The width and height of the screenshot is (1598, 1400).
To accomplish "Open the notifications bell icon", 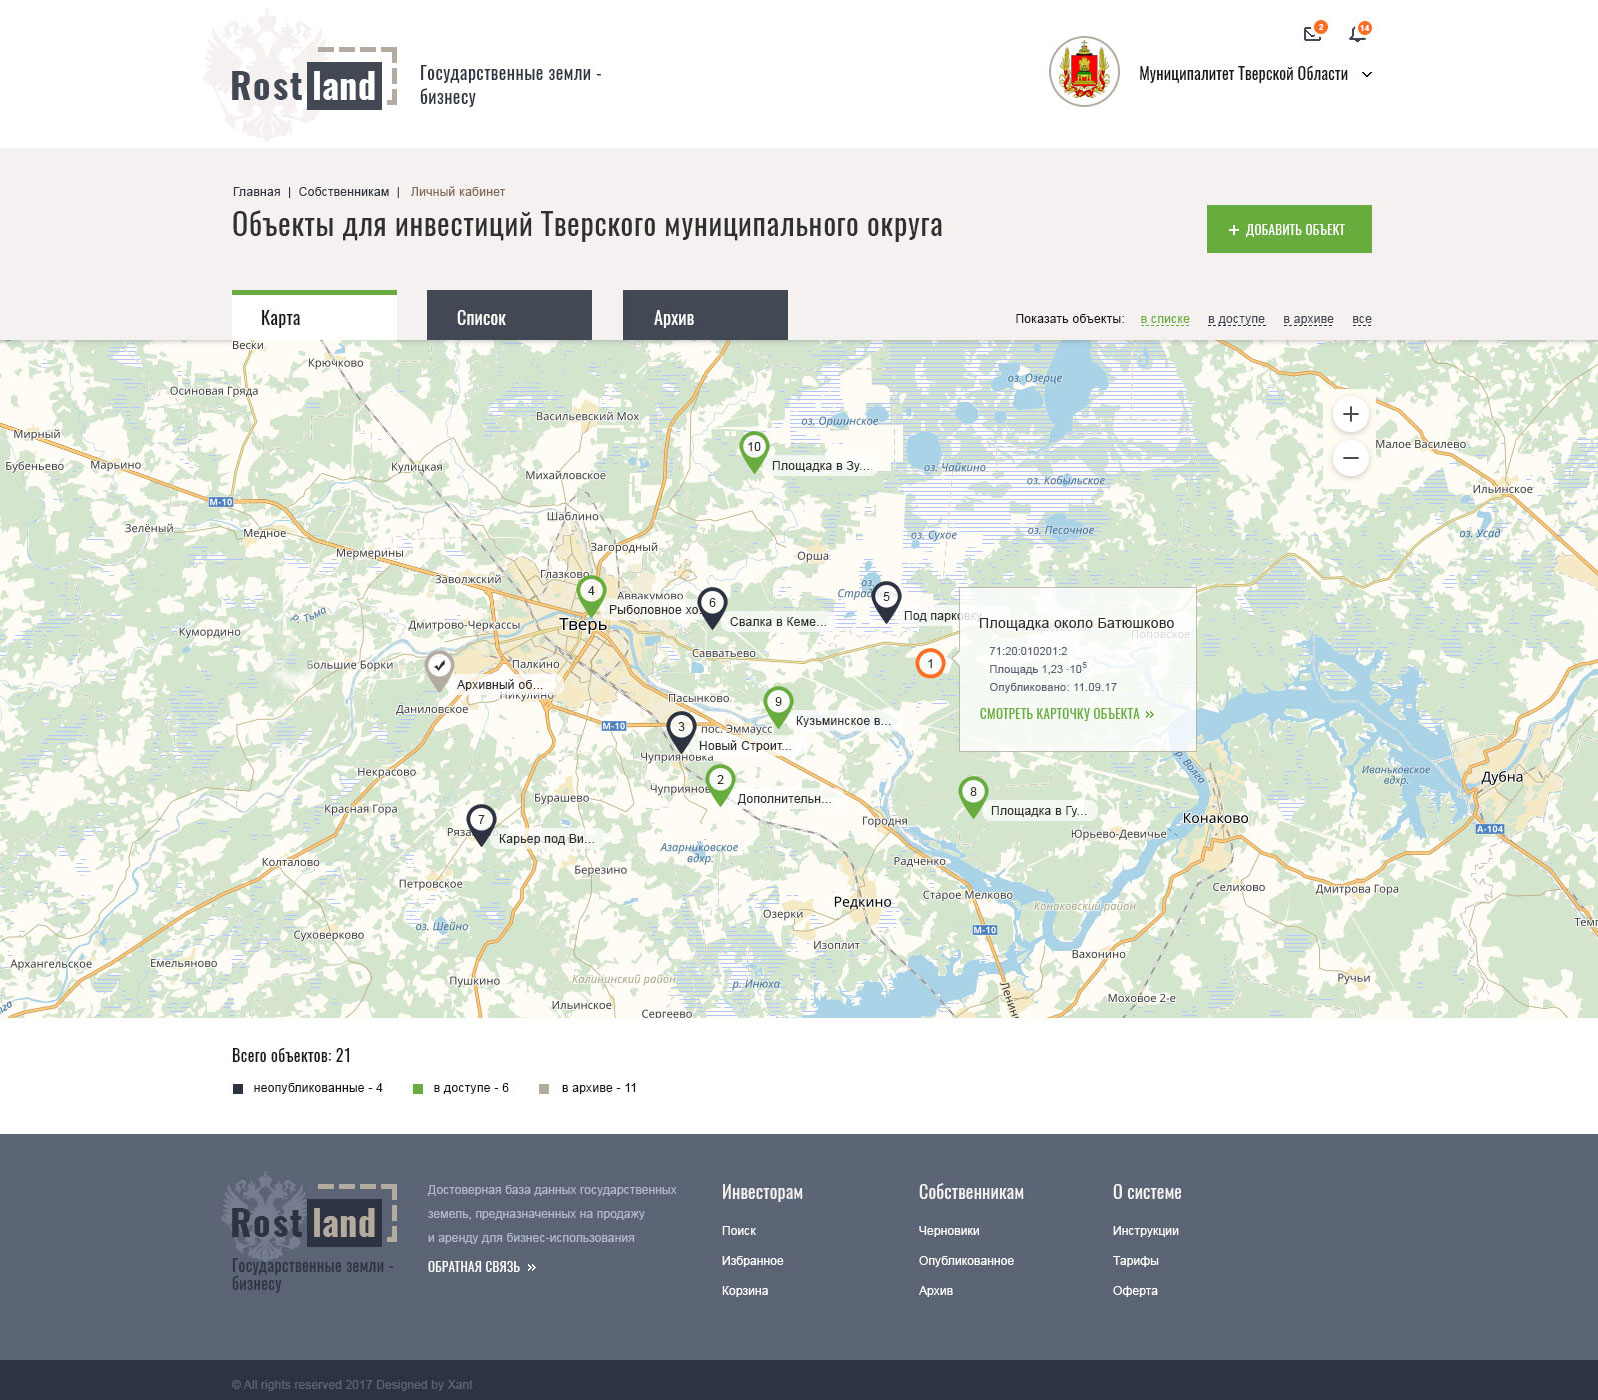I will pyautogui.click(x=1357, y=34).
